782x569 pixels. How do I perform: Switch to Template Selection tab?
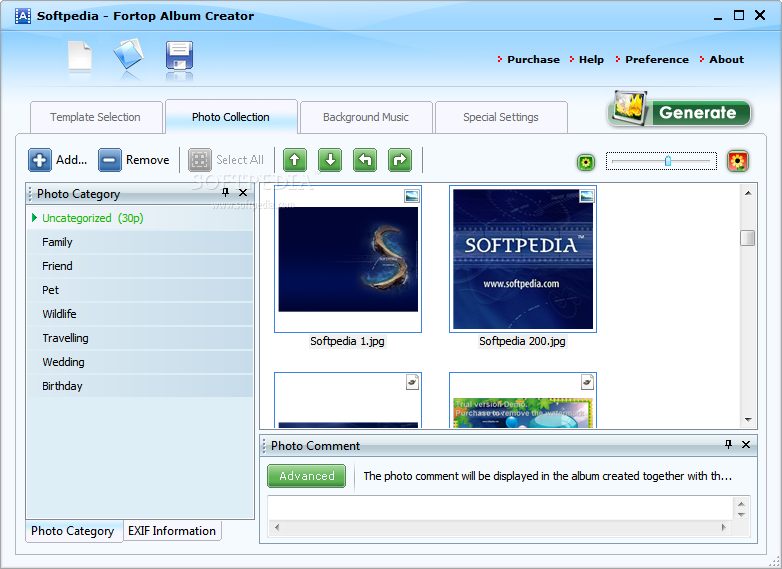tap(96, 117)
